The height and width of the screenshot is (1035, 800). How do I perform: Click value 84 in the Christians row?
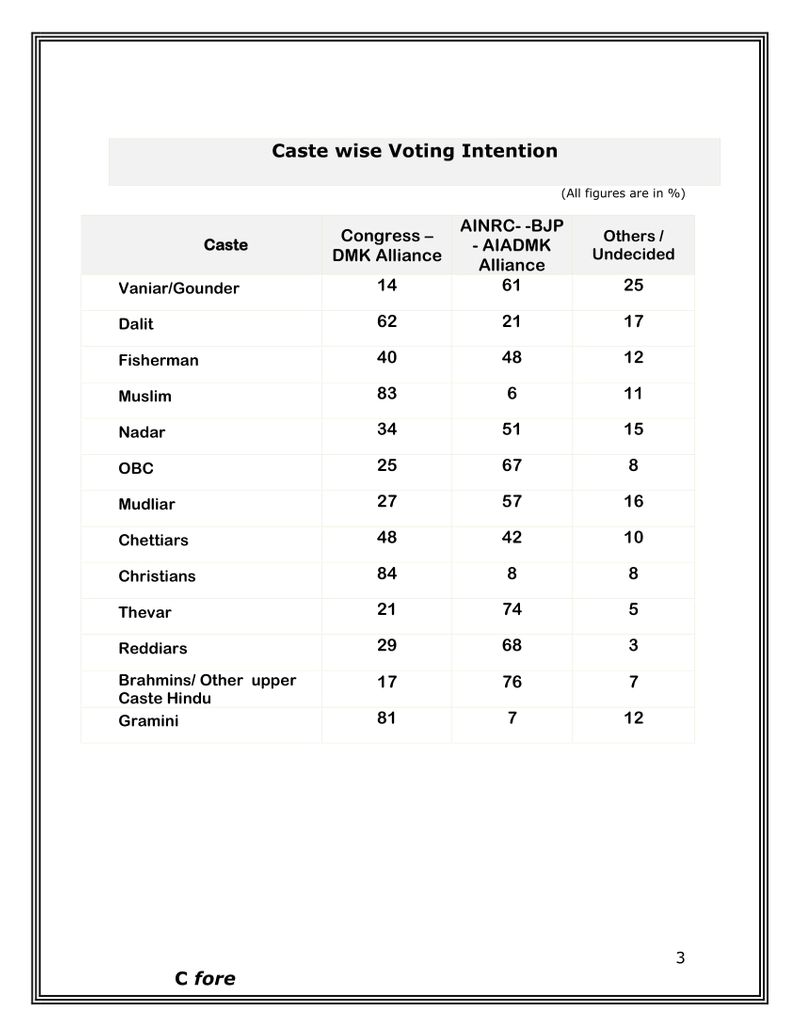pyautogui.click(x=387, y=574)
